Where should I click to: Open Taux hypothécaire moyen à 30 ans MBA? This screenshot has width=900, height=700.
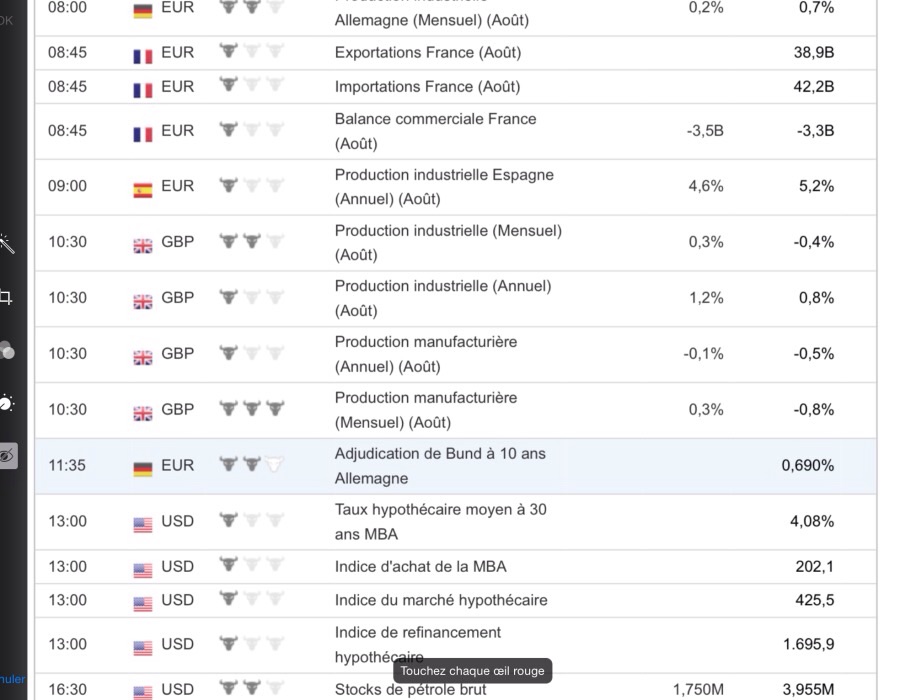440,521
